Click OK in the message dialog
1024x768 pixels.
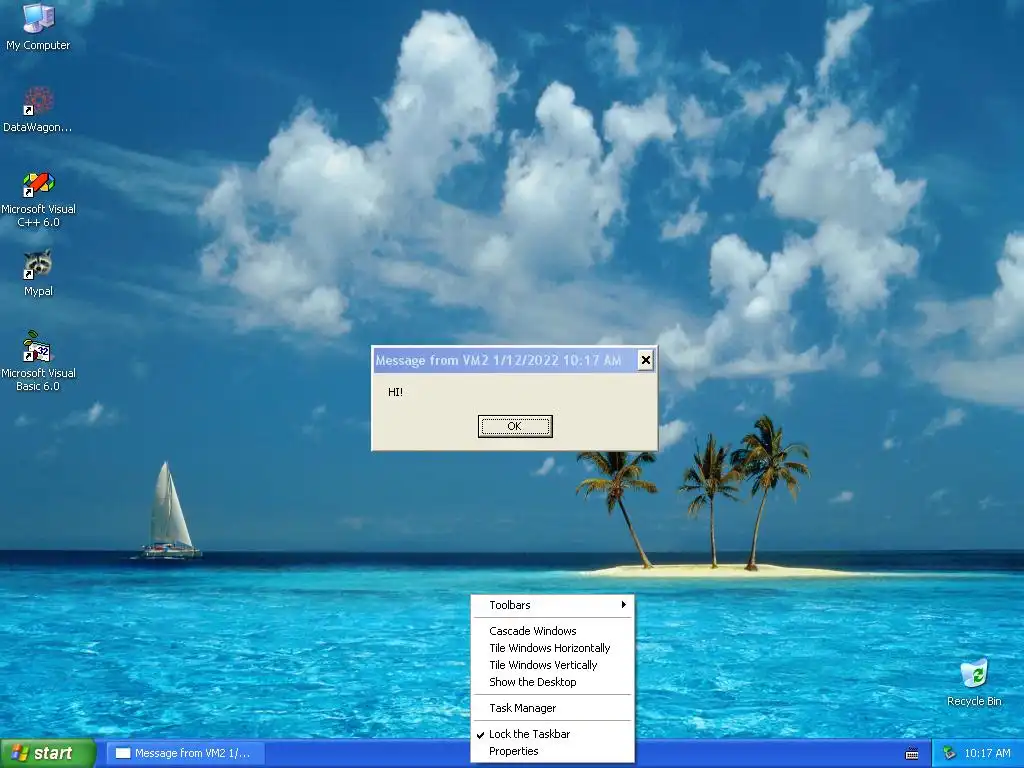[515, 426]
